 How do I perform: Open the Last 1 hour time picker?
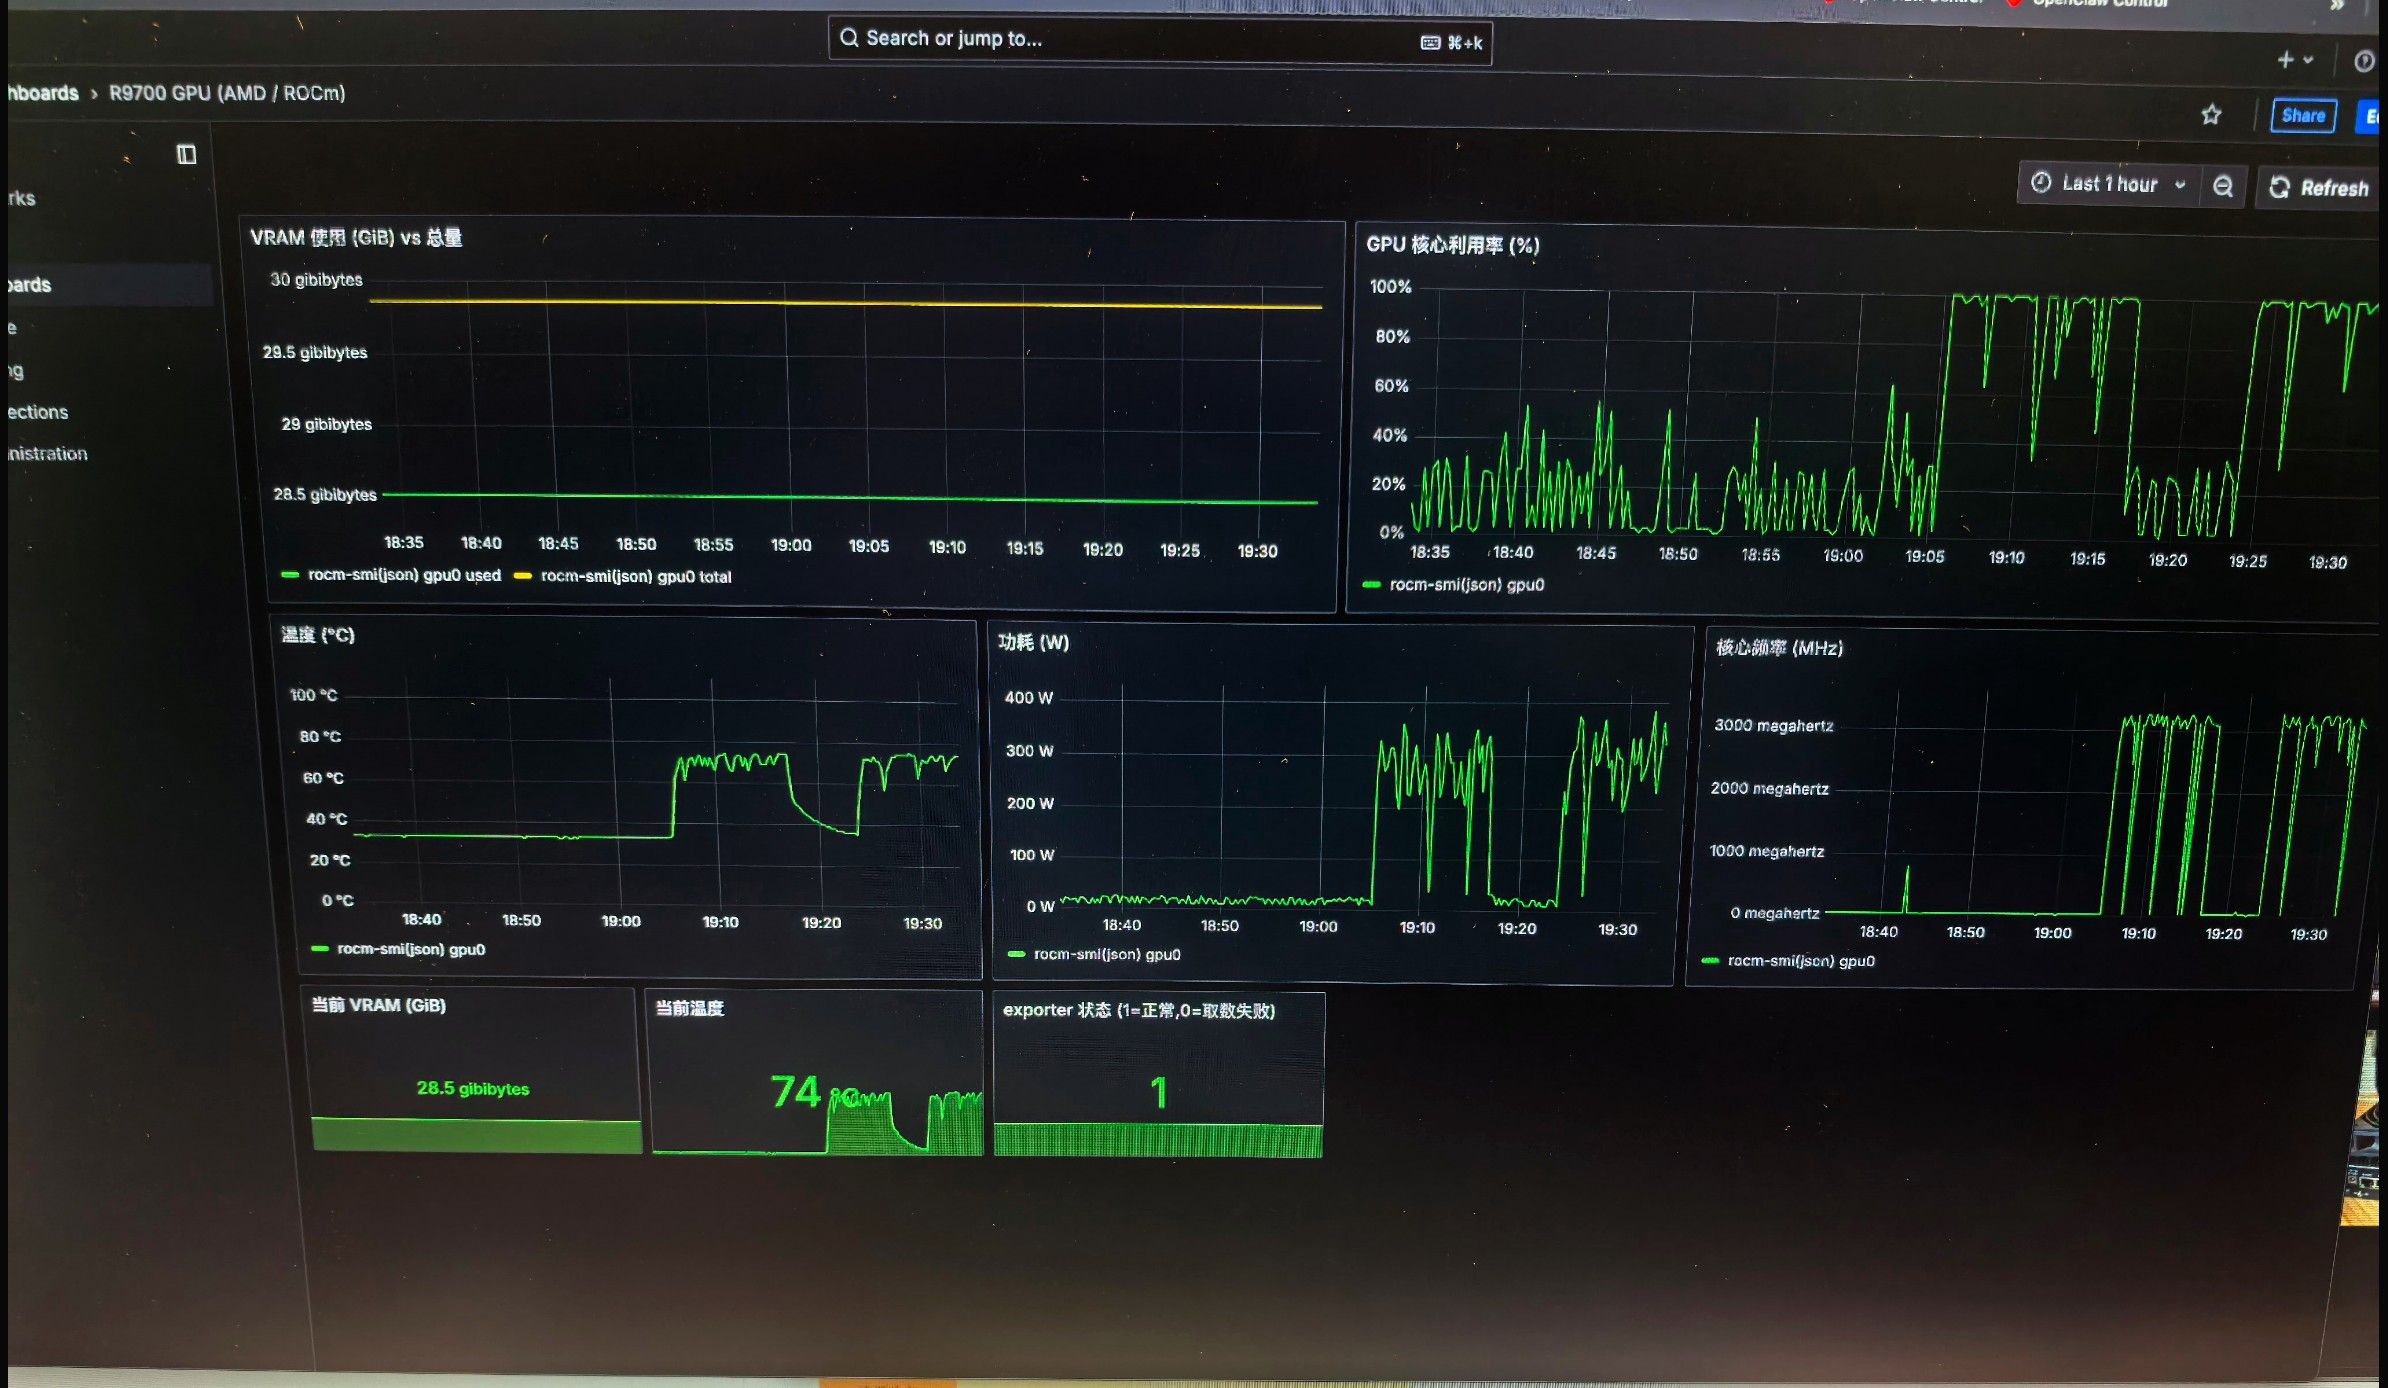[x=2108, y=184]
